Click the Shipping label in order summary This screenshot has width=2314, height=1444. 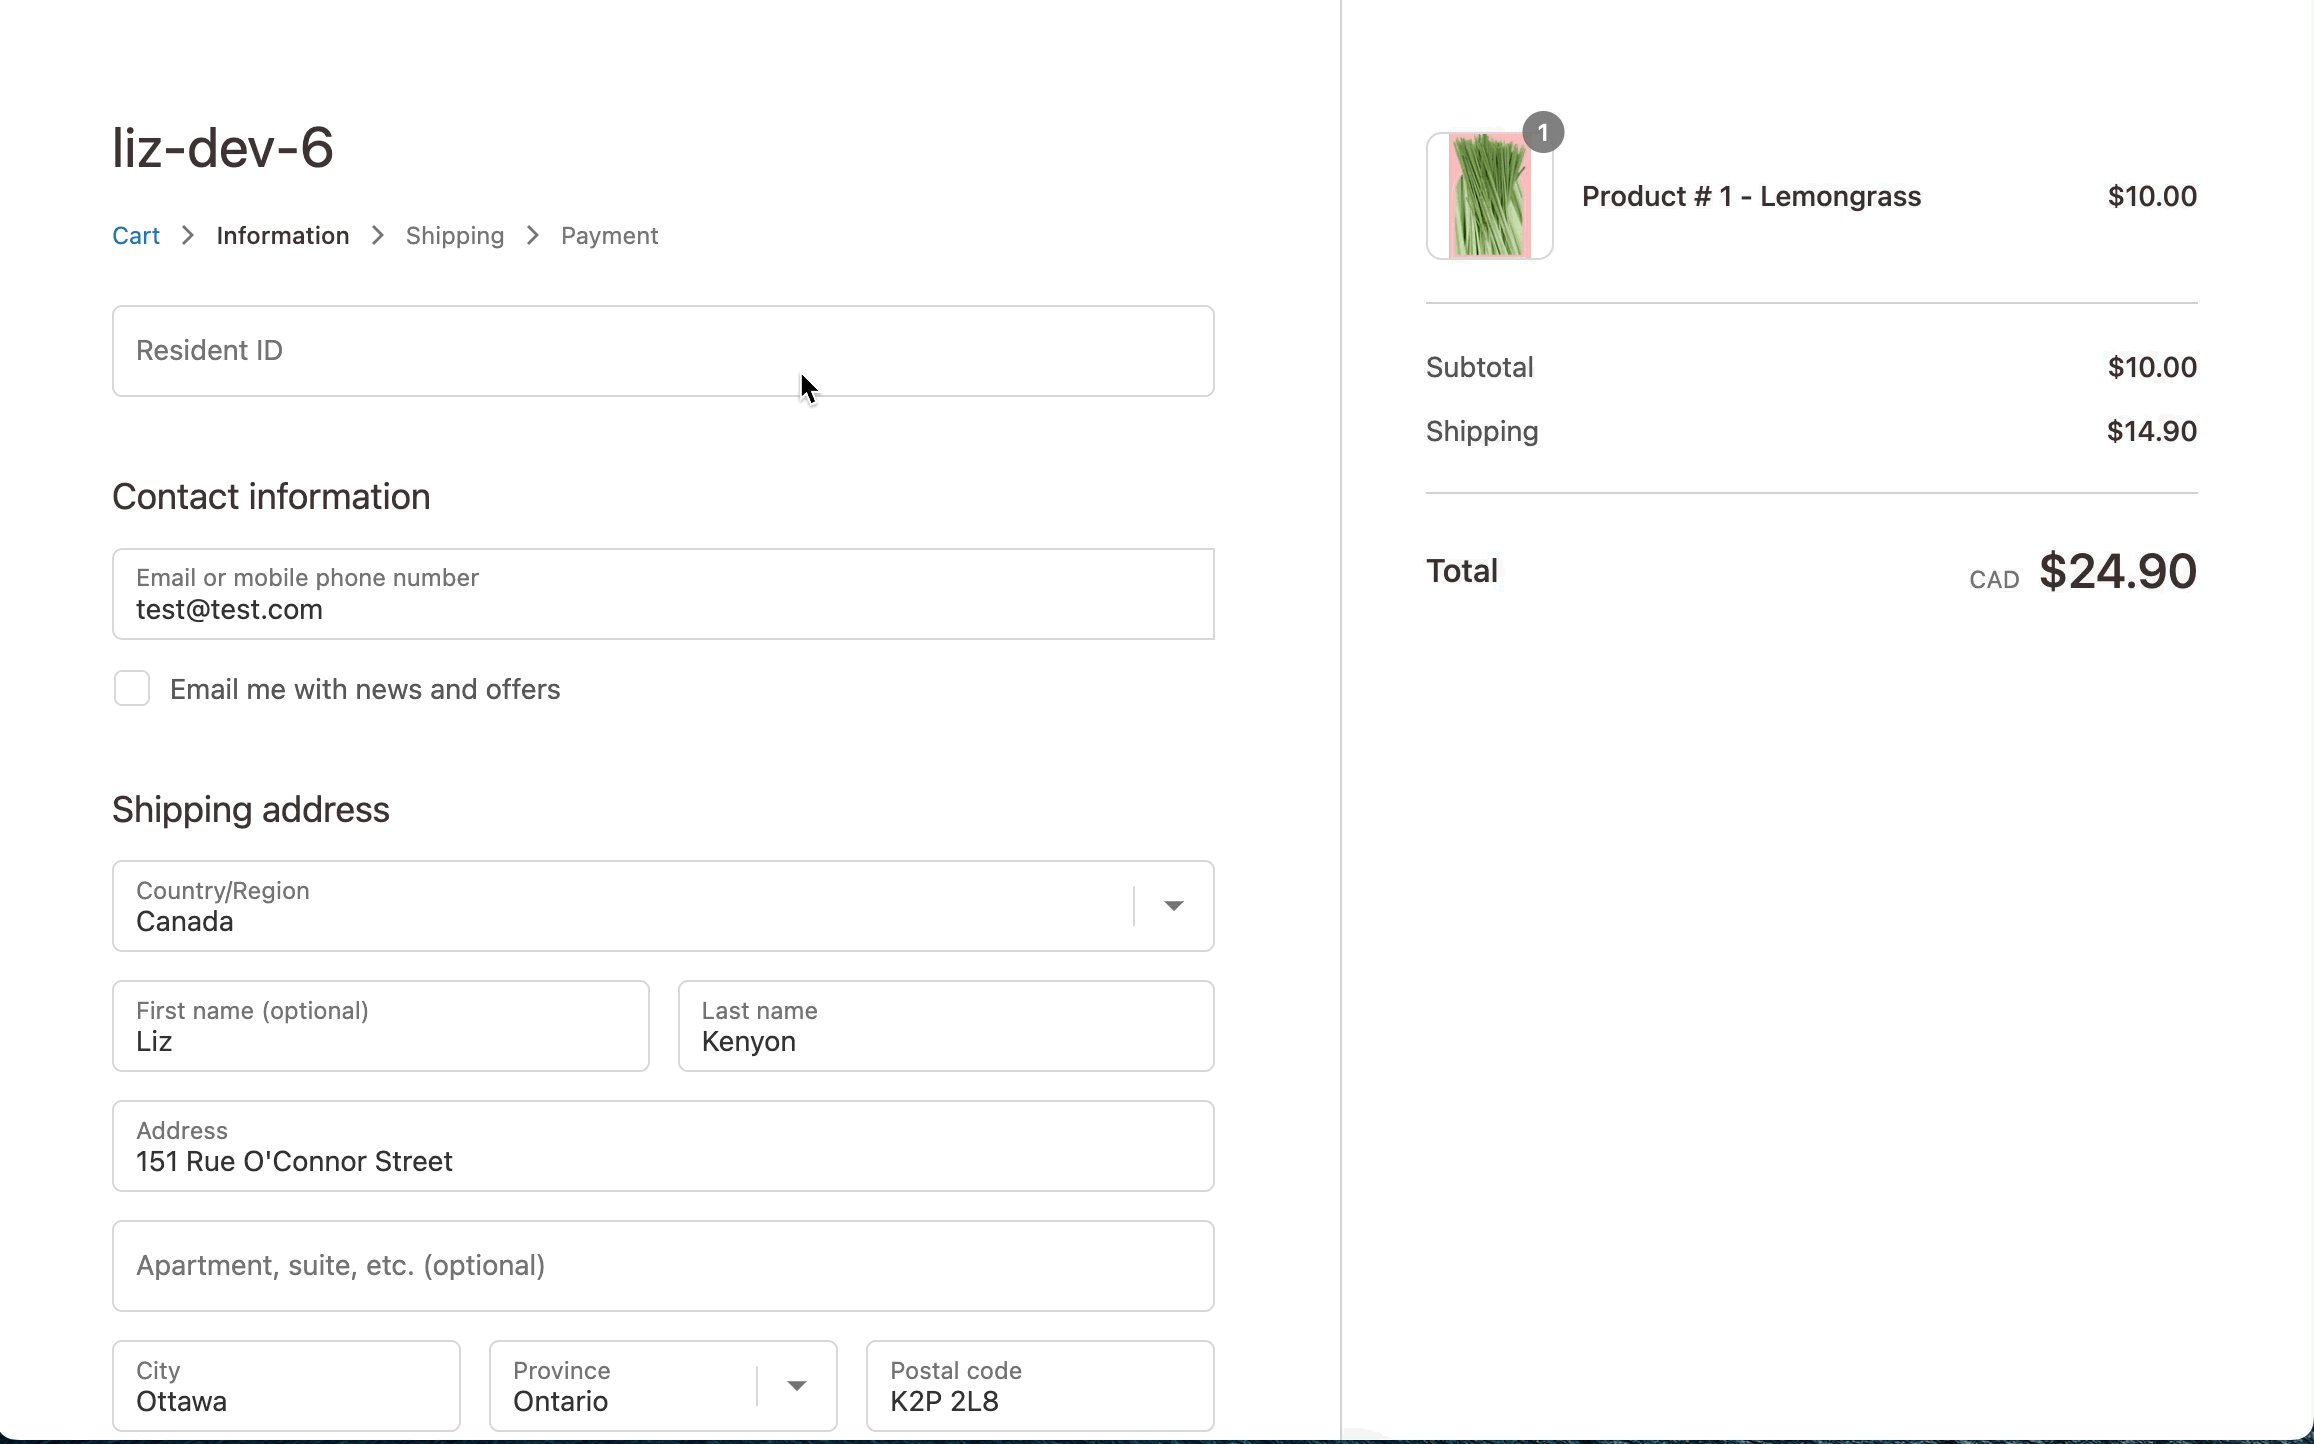click(1482, 432)
